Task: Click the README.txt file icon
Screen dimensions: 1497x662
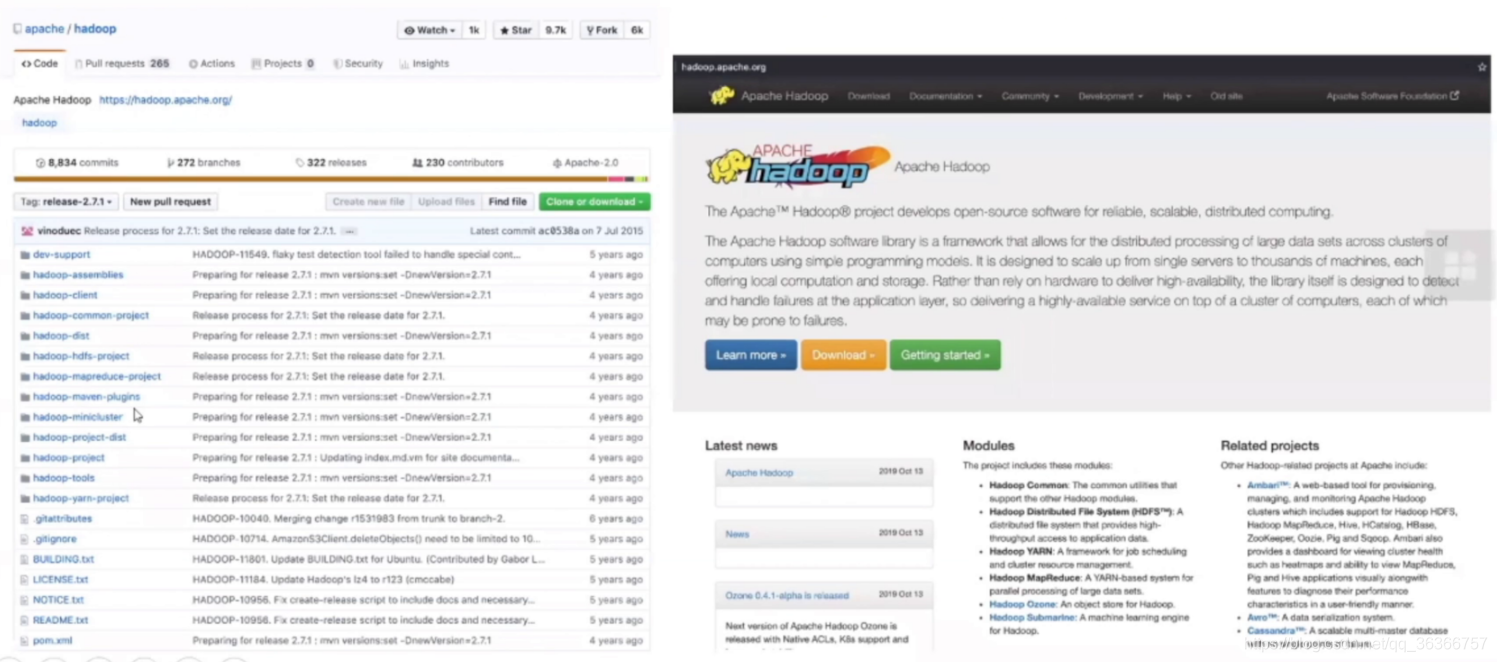Action: tap(25, 620)
